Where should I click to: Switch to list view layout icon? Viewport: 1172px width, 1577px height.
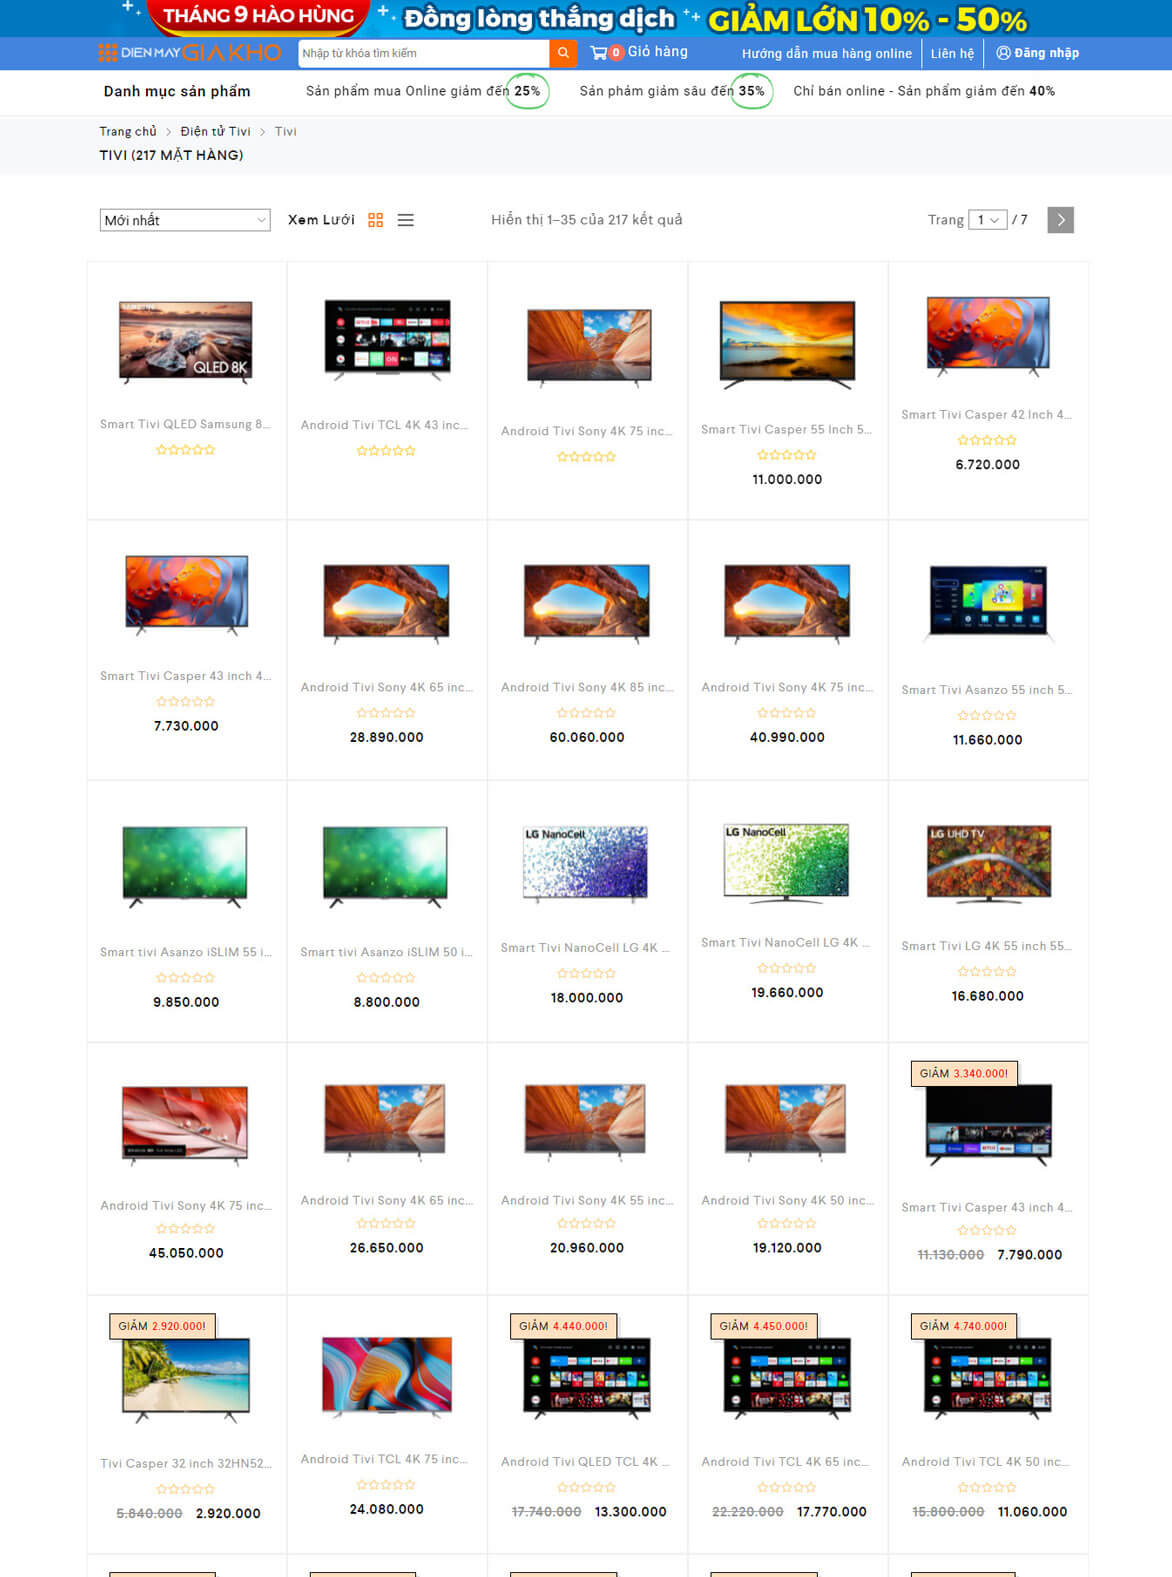click(x=406, y=220)
